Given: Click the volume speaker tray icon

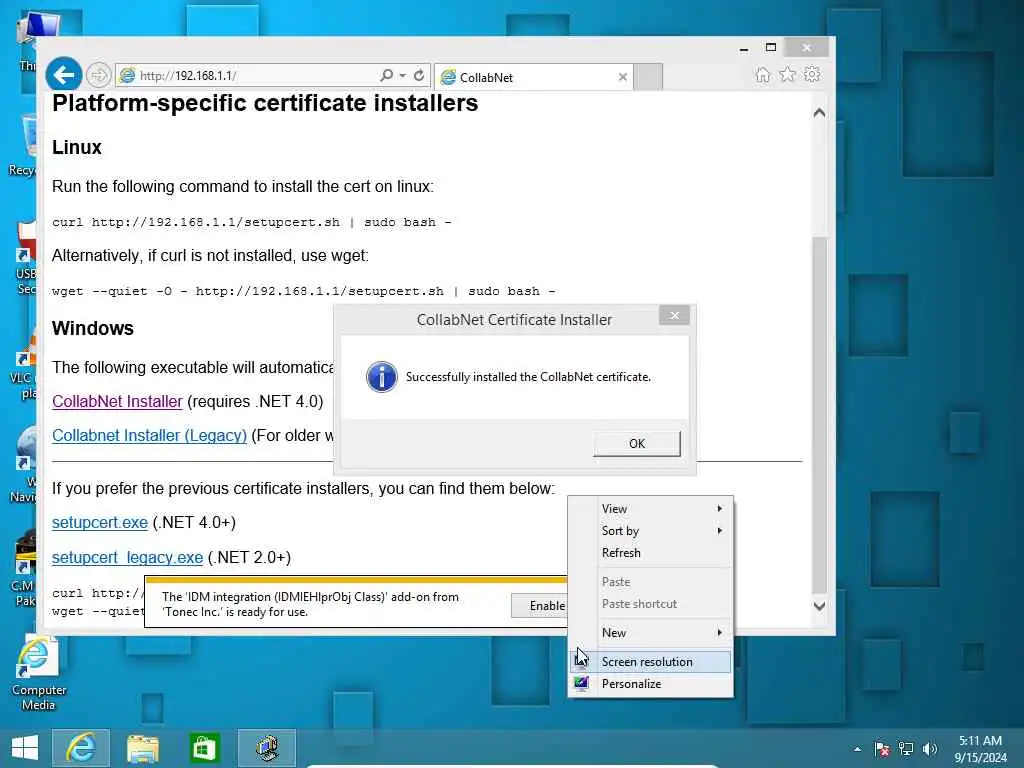Looking at the screenshot, I should click(x=930, y=749).
